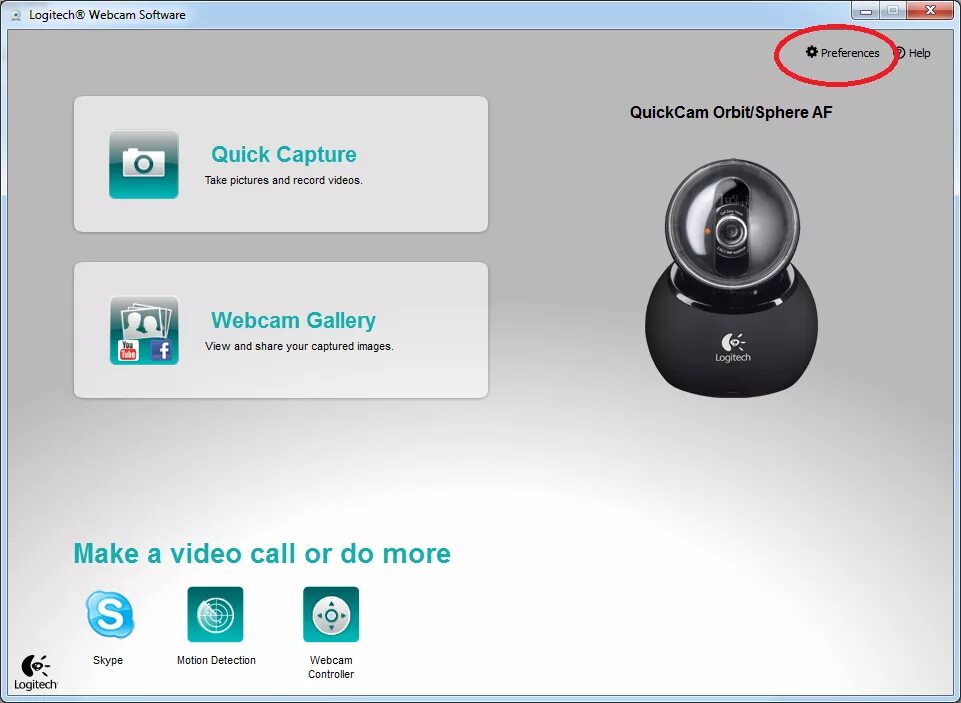
Task: Click the 'Make a video call or do more' heading
Action: click(262, 553)
